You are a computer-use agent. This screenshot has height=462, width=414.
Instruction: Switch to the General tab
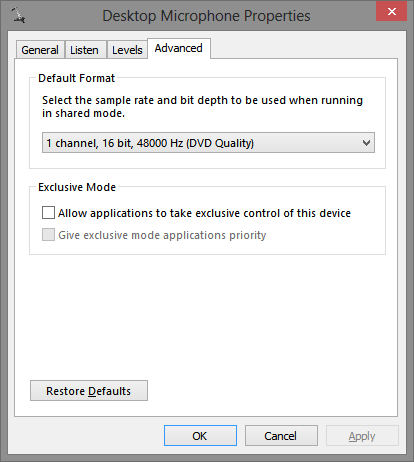(40, 50)
